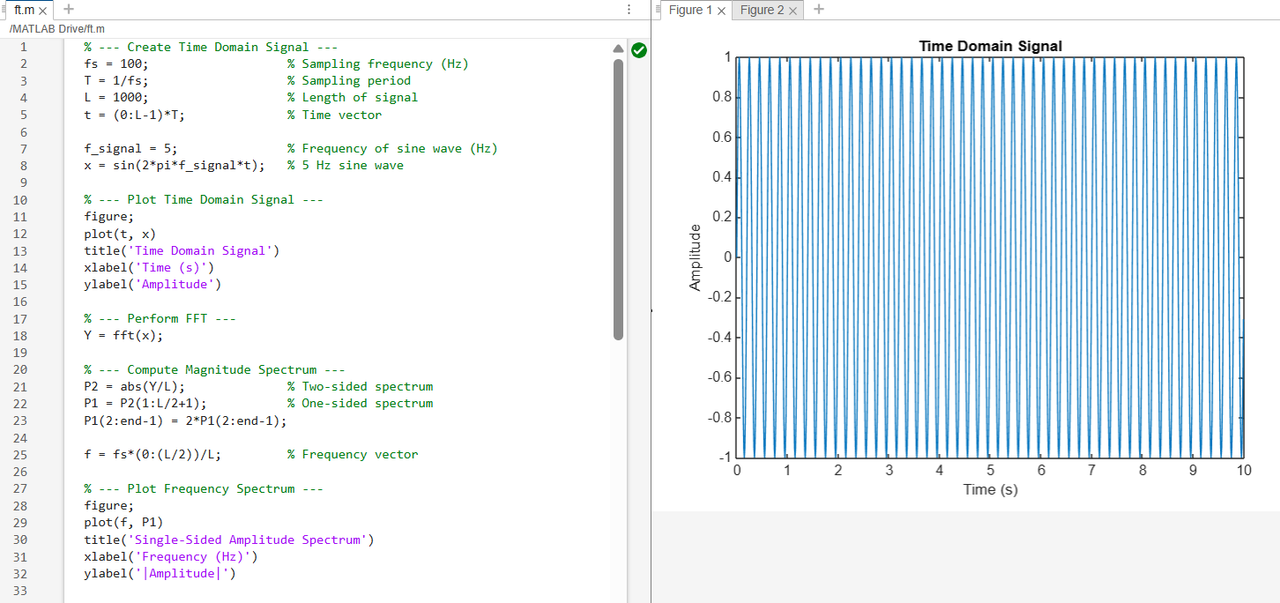Click the 'P2 = abs(Y/L);' code
Image resolution: width=1280 pixels, height=603 pixels.
pyautogui.click(x=134, y=387)
